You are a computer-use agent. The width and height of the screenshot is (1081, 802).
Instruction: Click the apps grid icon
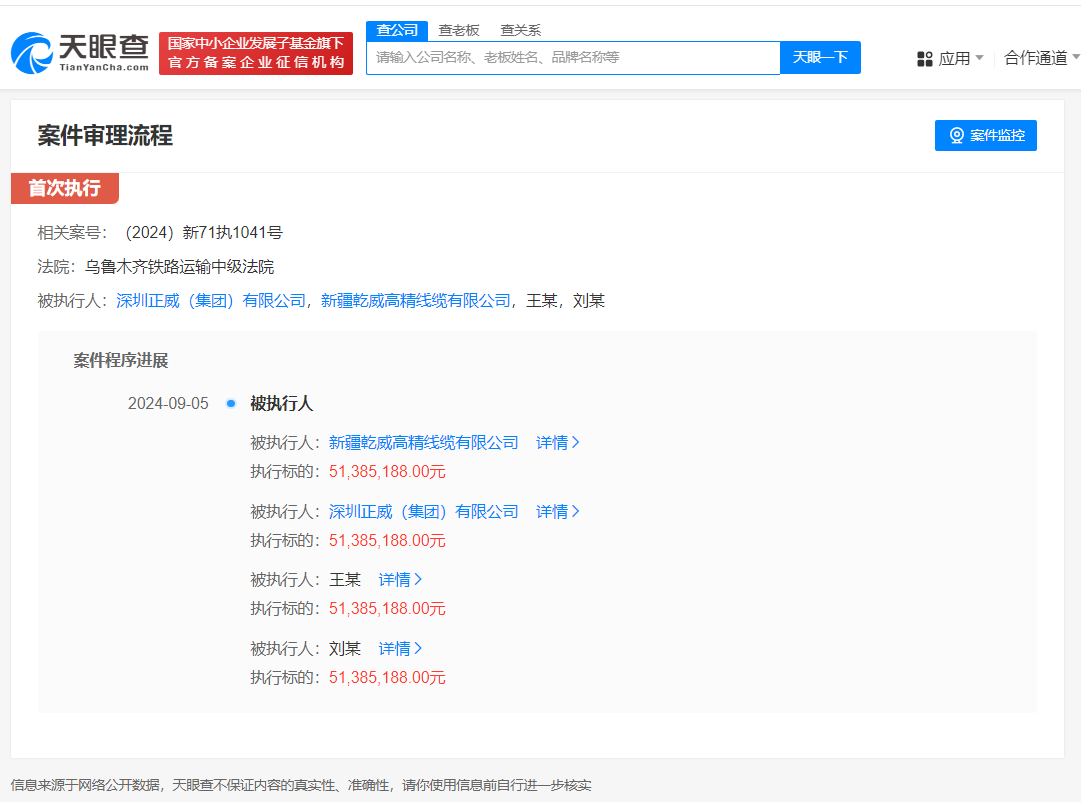tap(925, 59)
